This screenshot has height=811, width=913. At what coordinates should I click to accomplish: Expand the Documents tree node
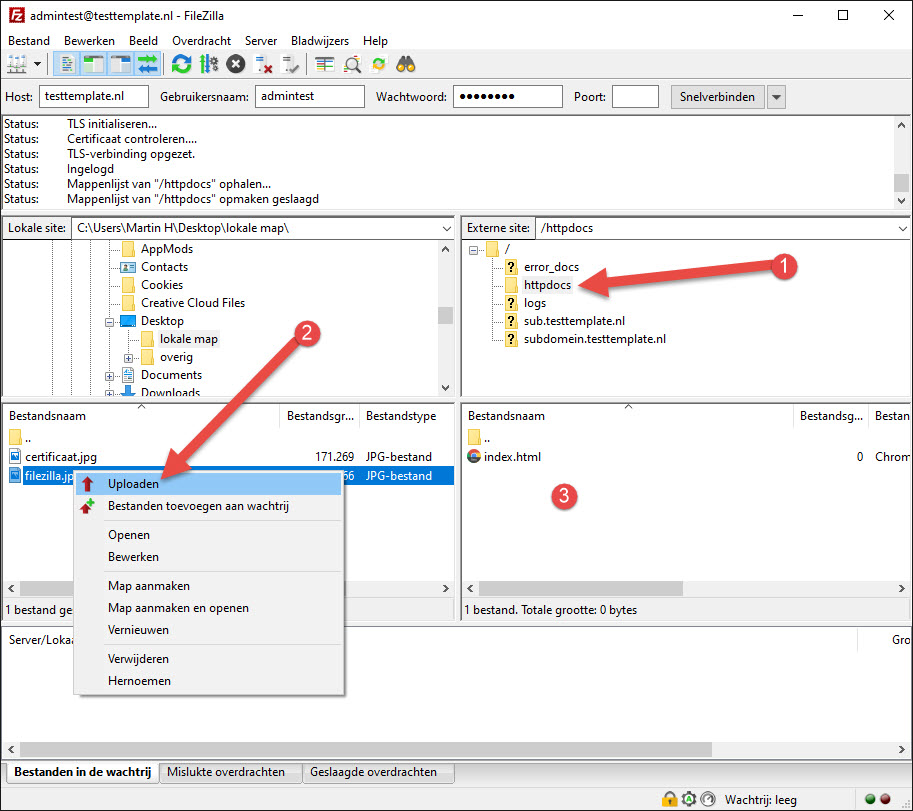[109, 376]
